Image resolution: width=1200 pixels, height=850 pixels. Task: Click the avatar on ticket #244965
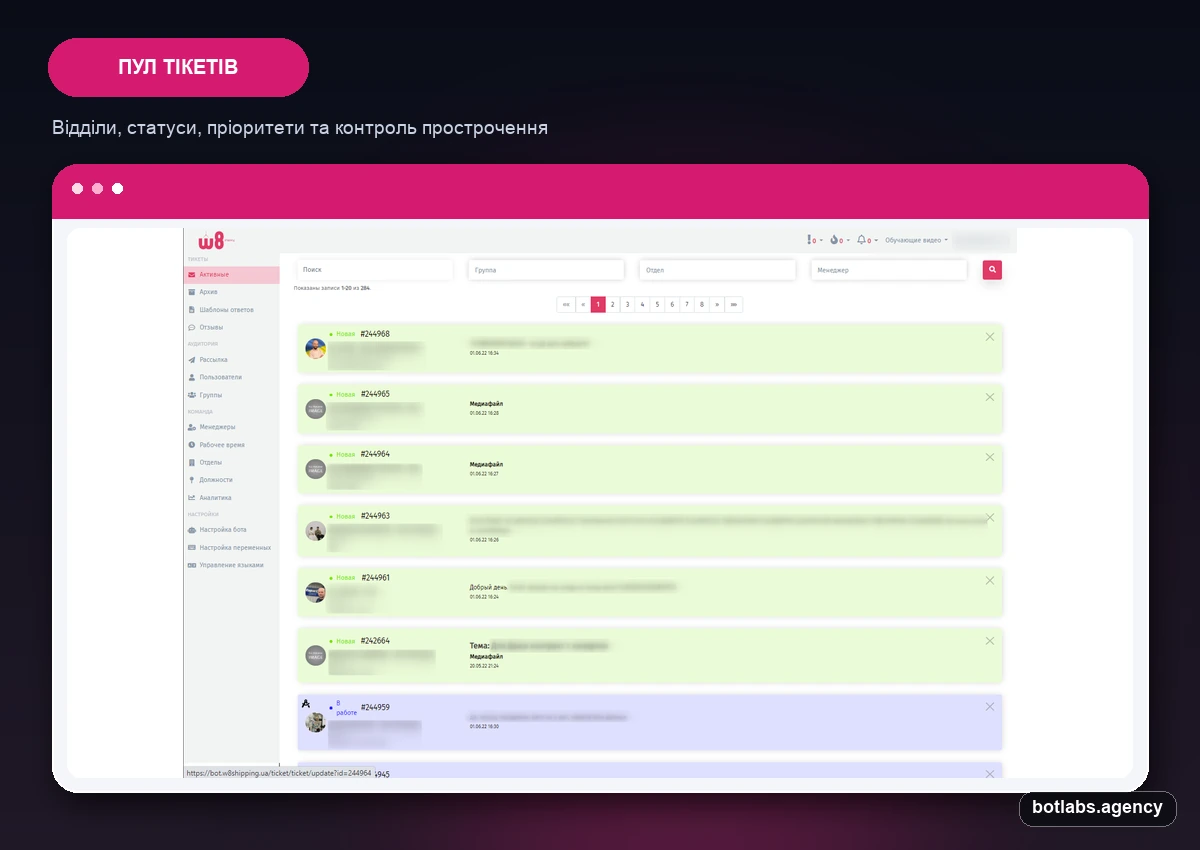point(315,409)
